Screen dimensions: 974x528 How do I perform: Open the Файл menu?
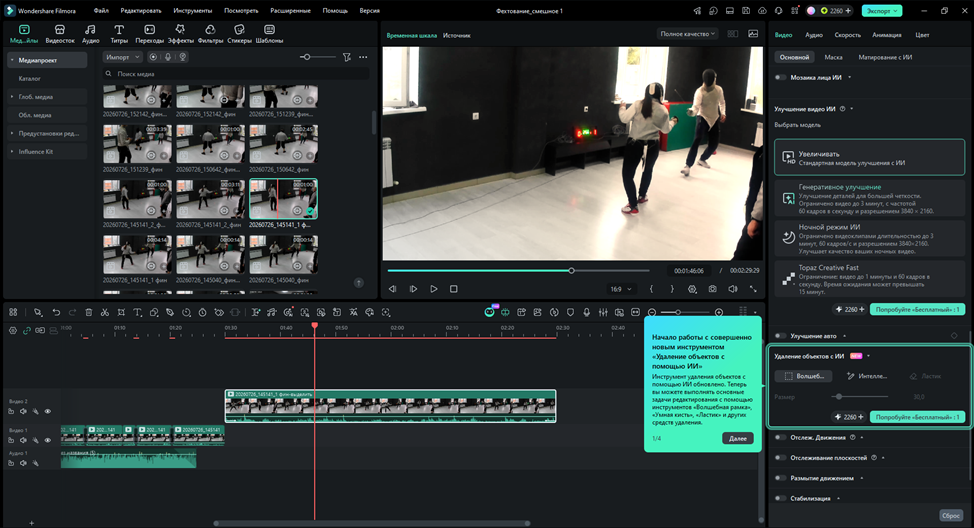click(x=101, y=11)
